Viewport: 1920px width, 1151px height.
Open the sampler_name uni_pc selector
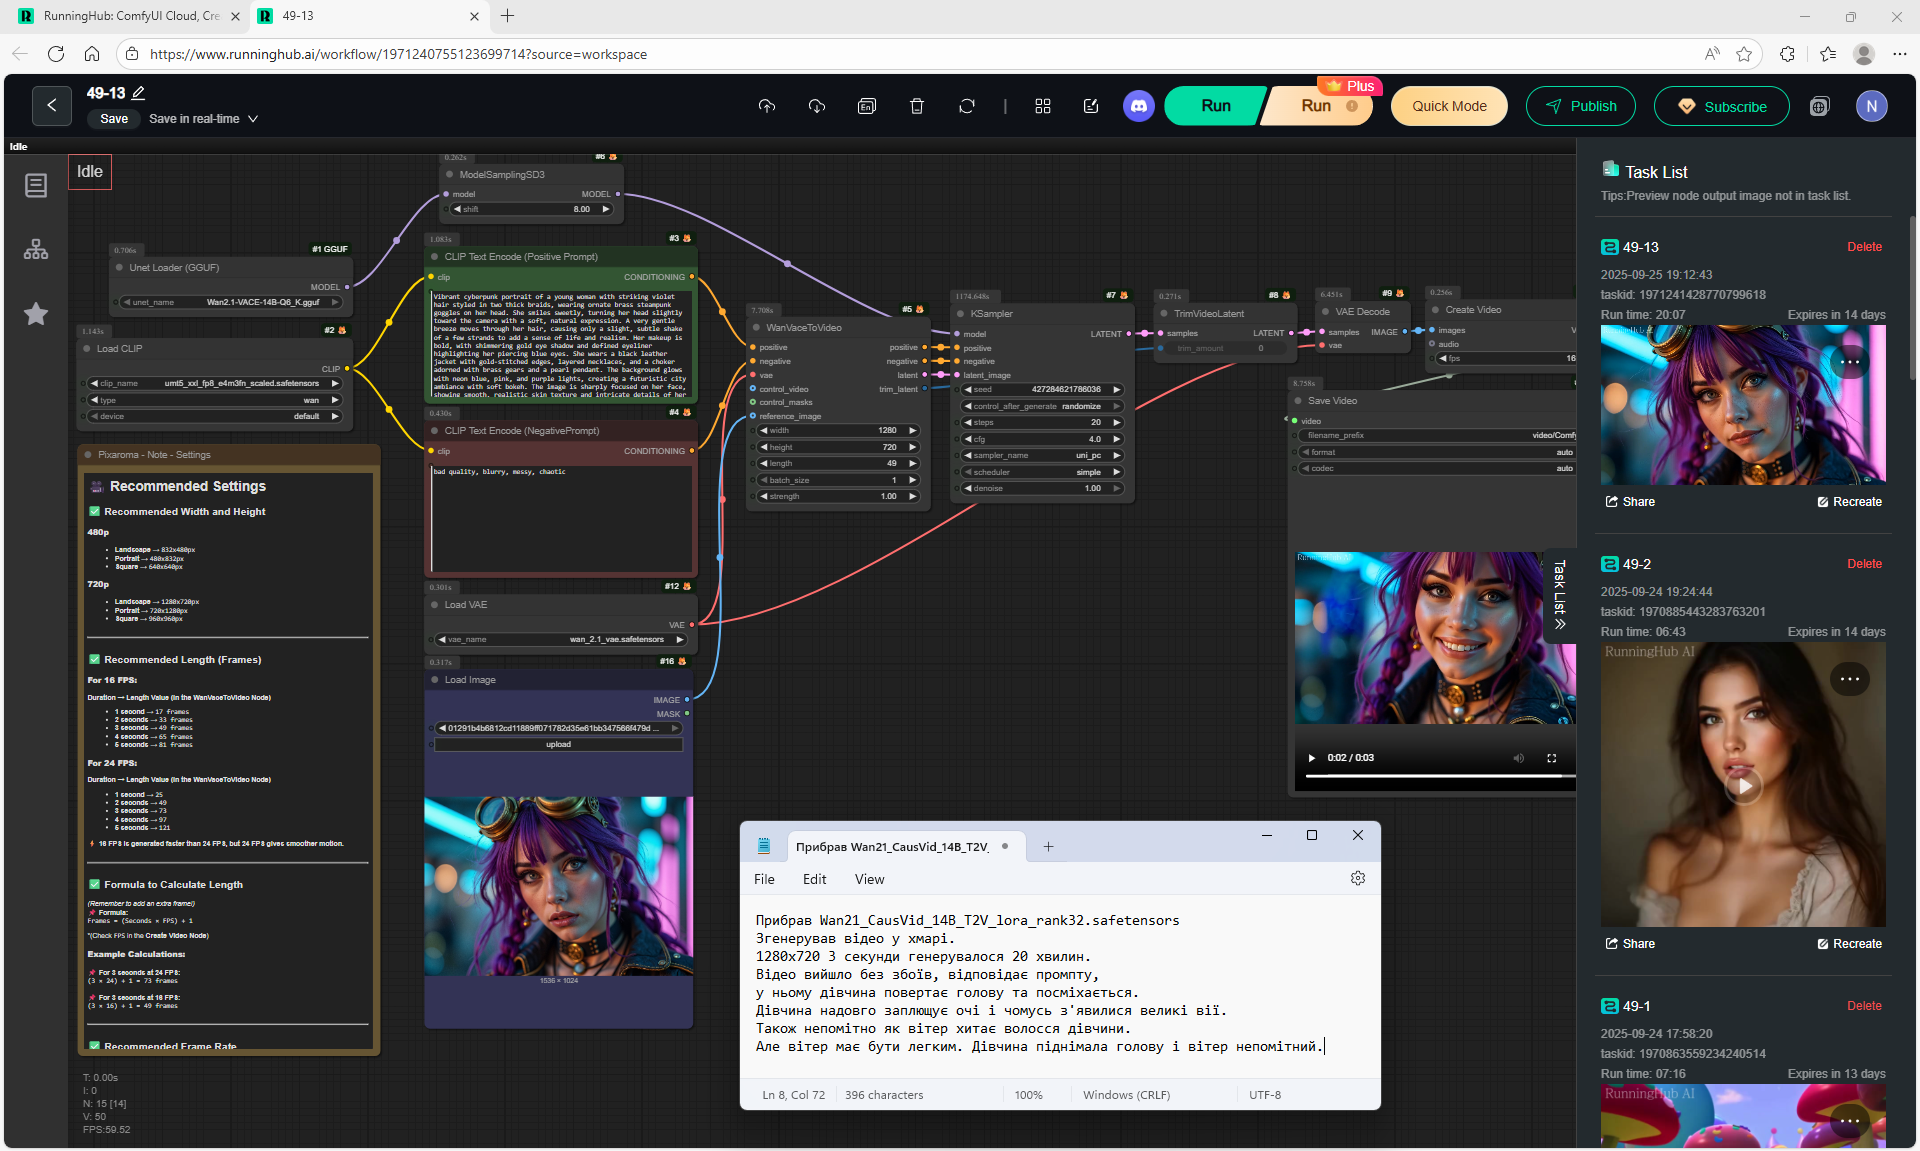(x=1042, y=455)
